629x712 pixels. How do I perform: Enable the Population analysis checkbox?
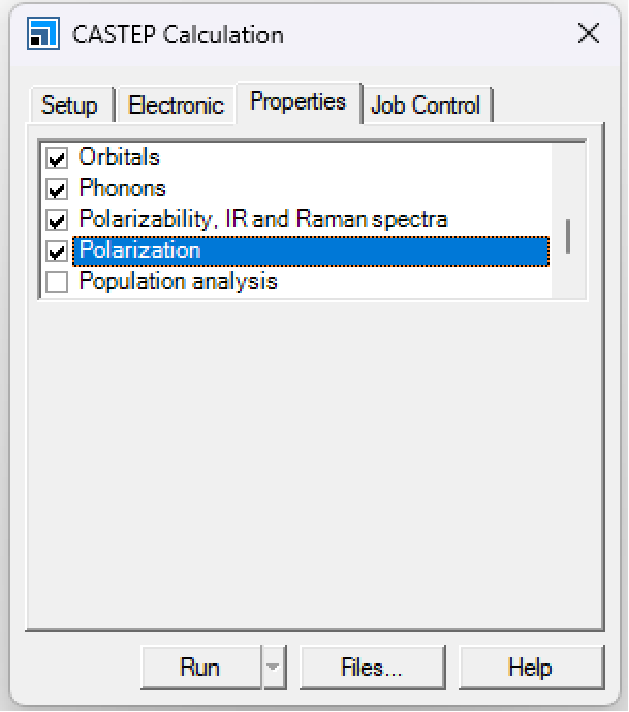tap(58, 282)
